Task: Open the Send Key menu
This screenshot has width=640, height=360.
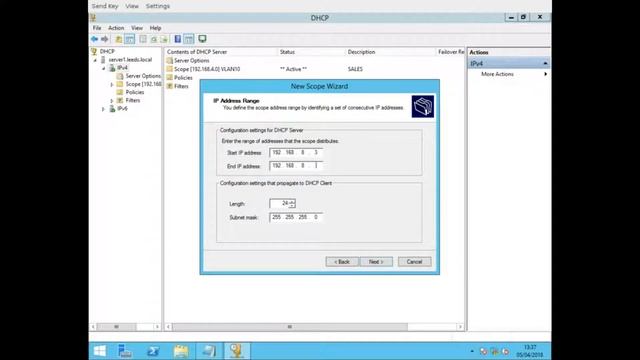Action: point(104,6)
